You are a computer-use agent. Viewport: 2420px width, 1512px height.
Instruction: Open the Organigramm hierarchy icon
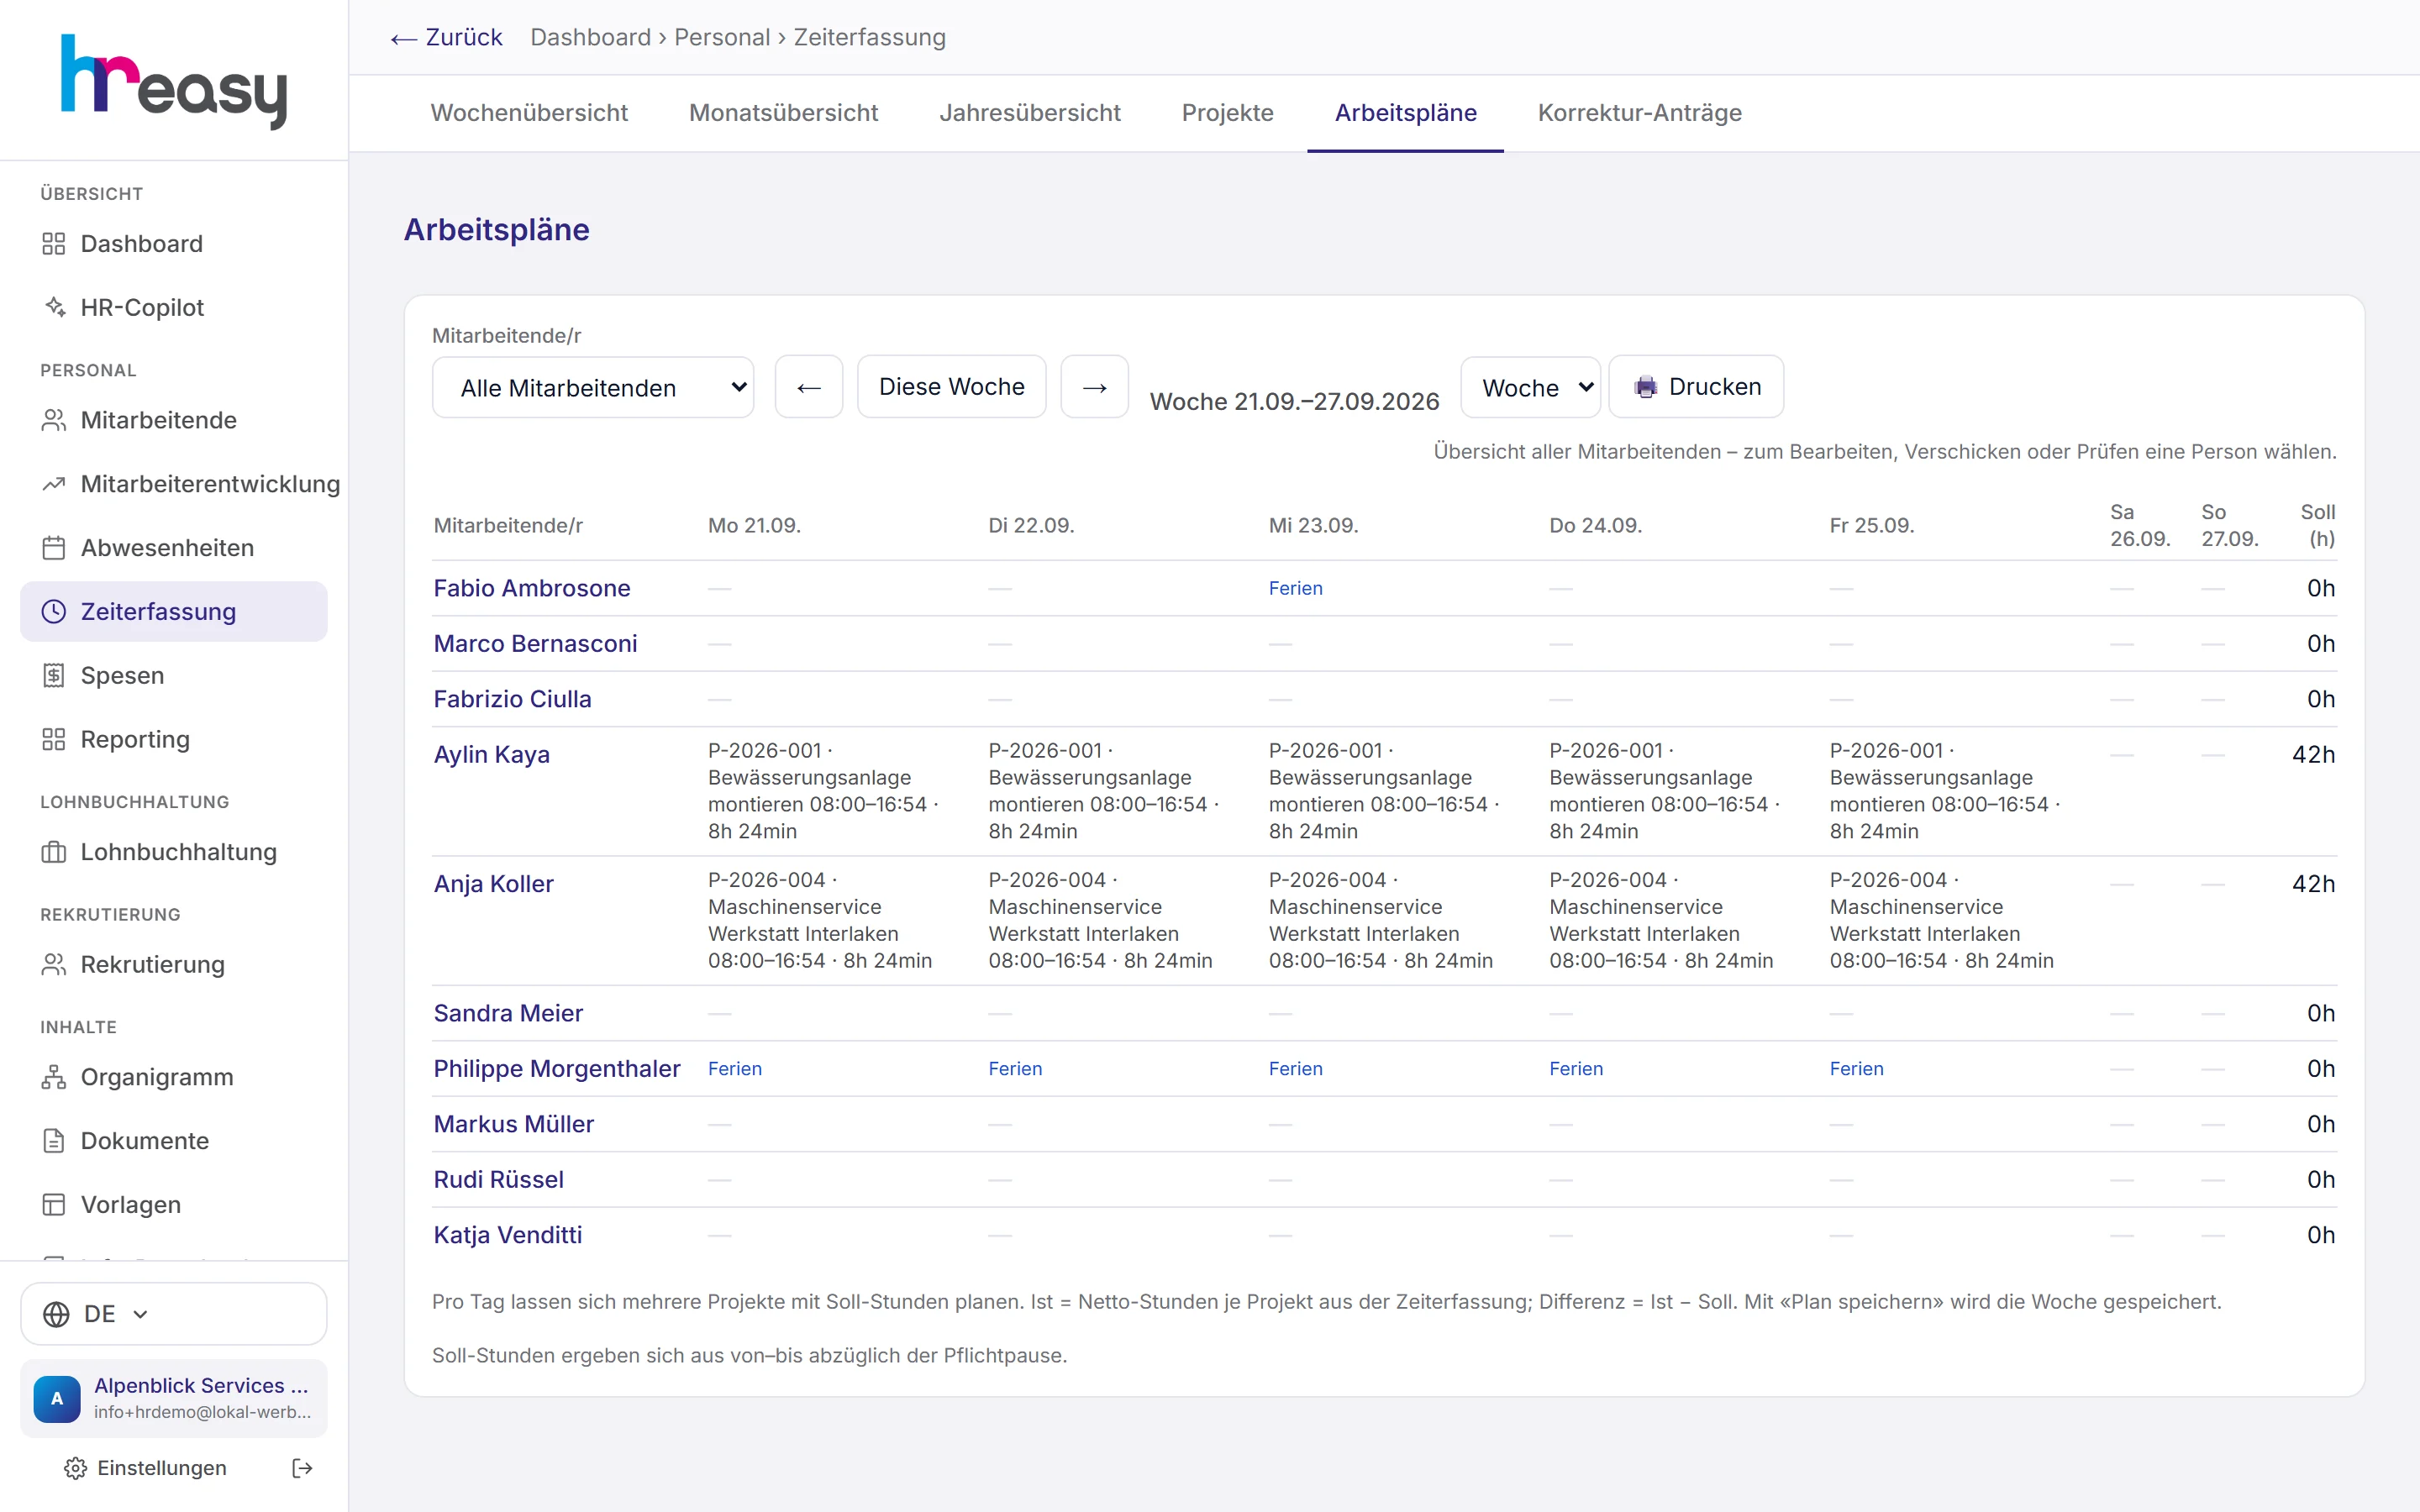point(54,1077)
